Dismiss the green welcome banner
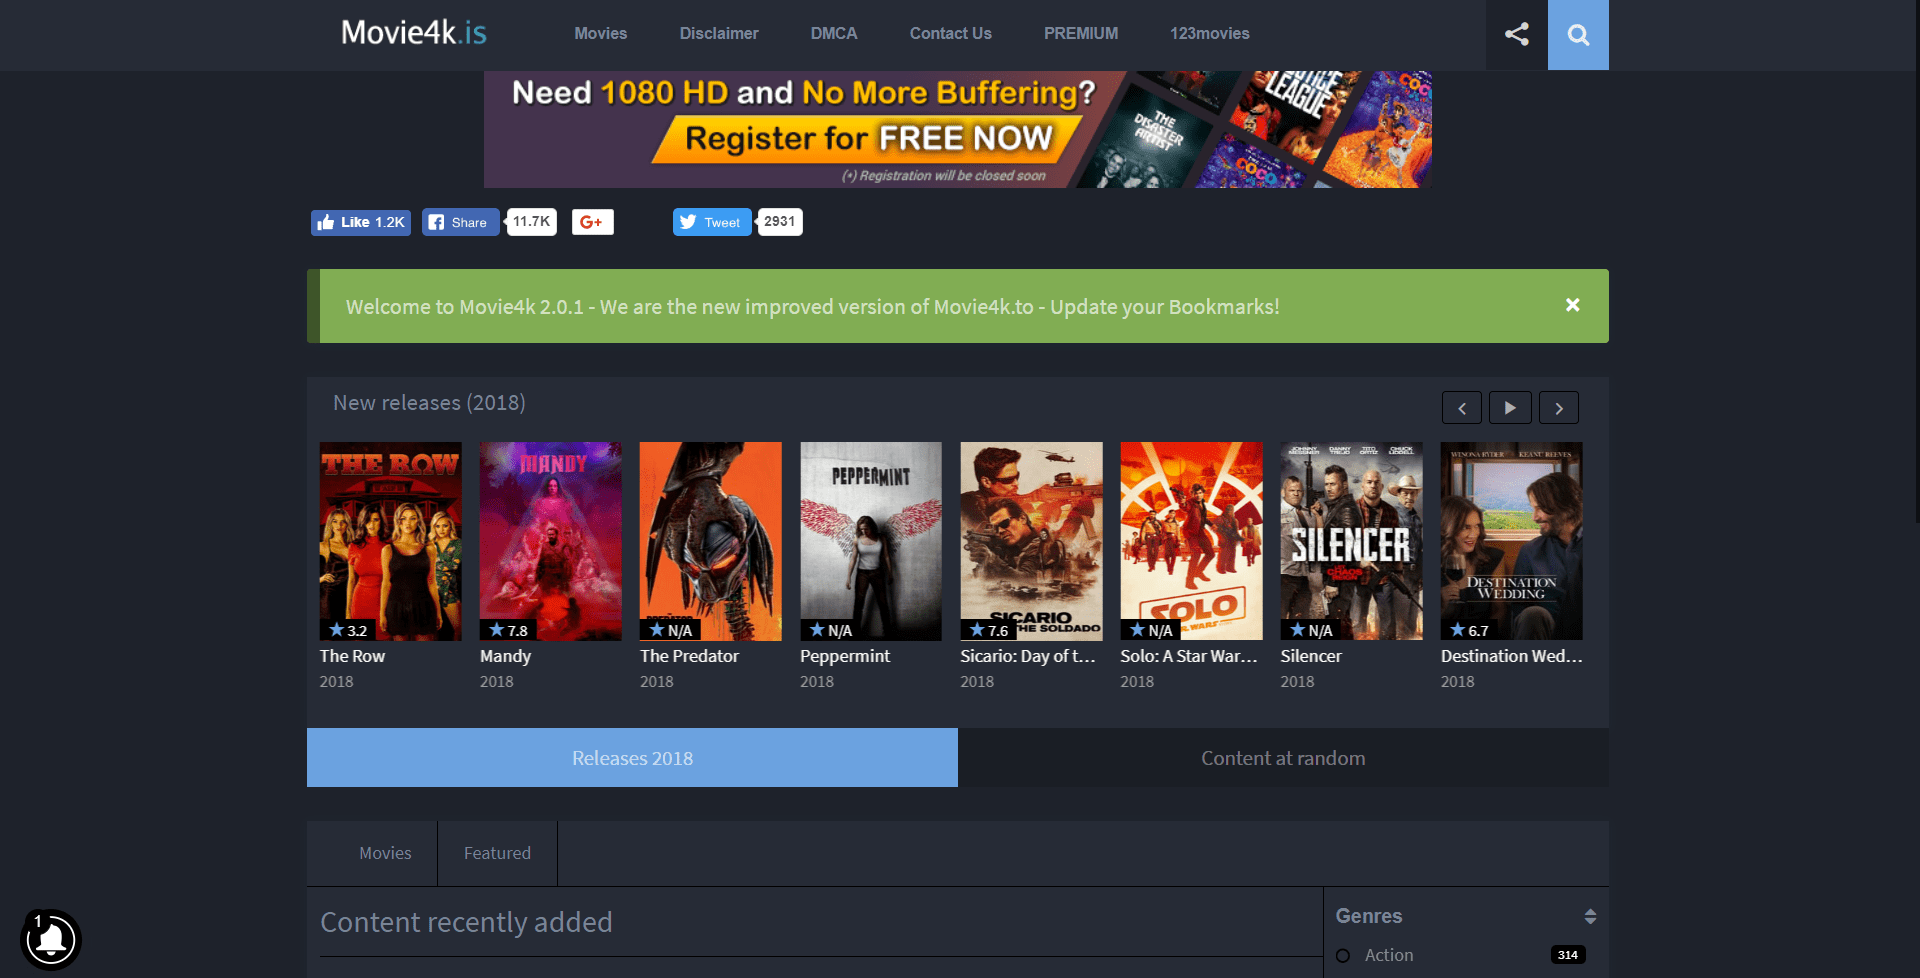 tap(1572, 305)
